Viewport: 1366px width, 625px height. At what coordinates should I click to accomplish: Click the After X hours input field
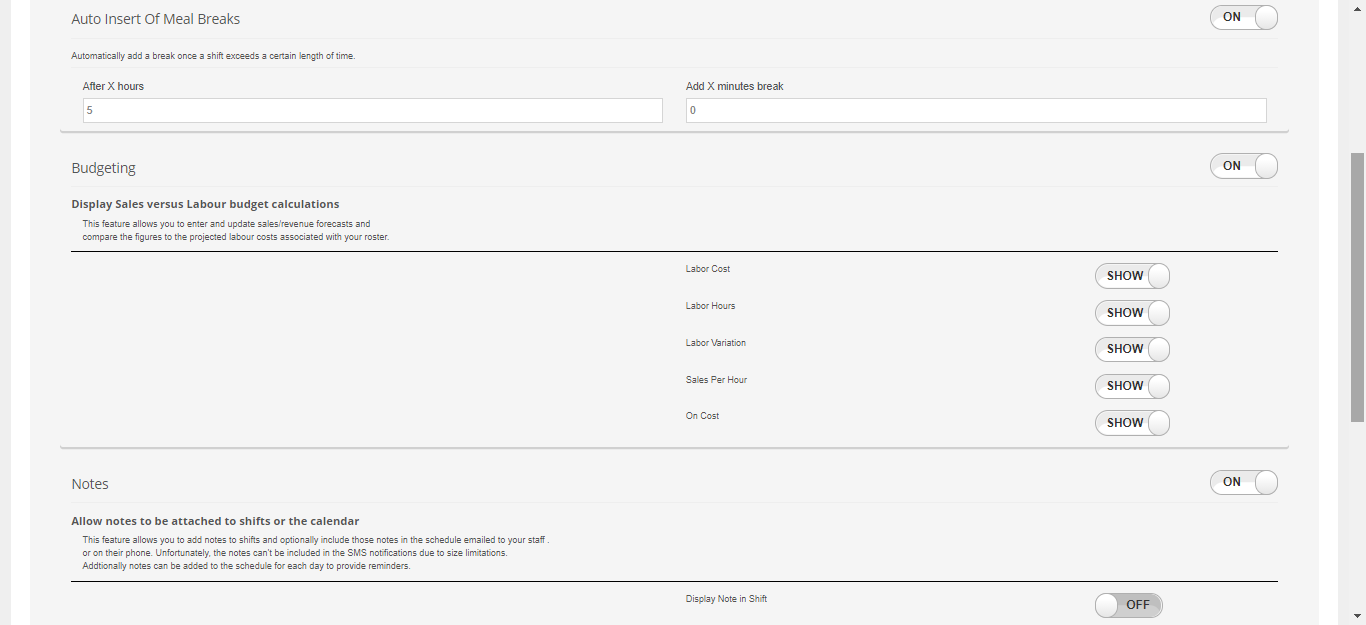click(x=373, y=110)
